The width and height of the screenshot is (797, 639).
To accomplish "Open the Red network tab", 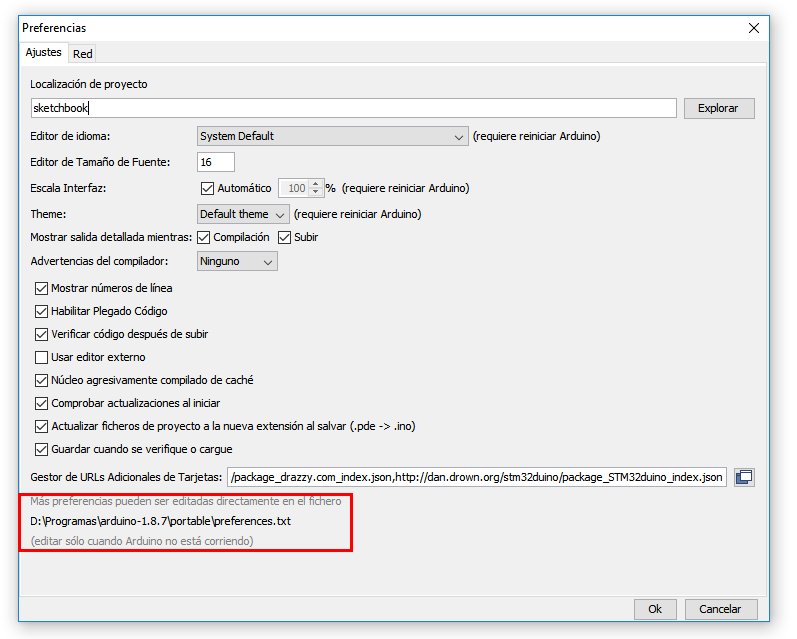I will click(82, 54).
